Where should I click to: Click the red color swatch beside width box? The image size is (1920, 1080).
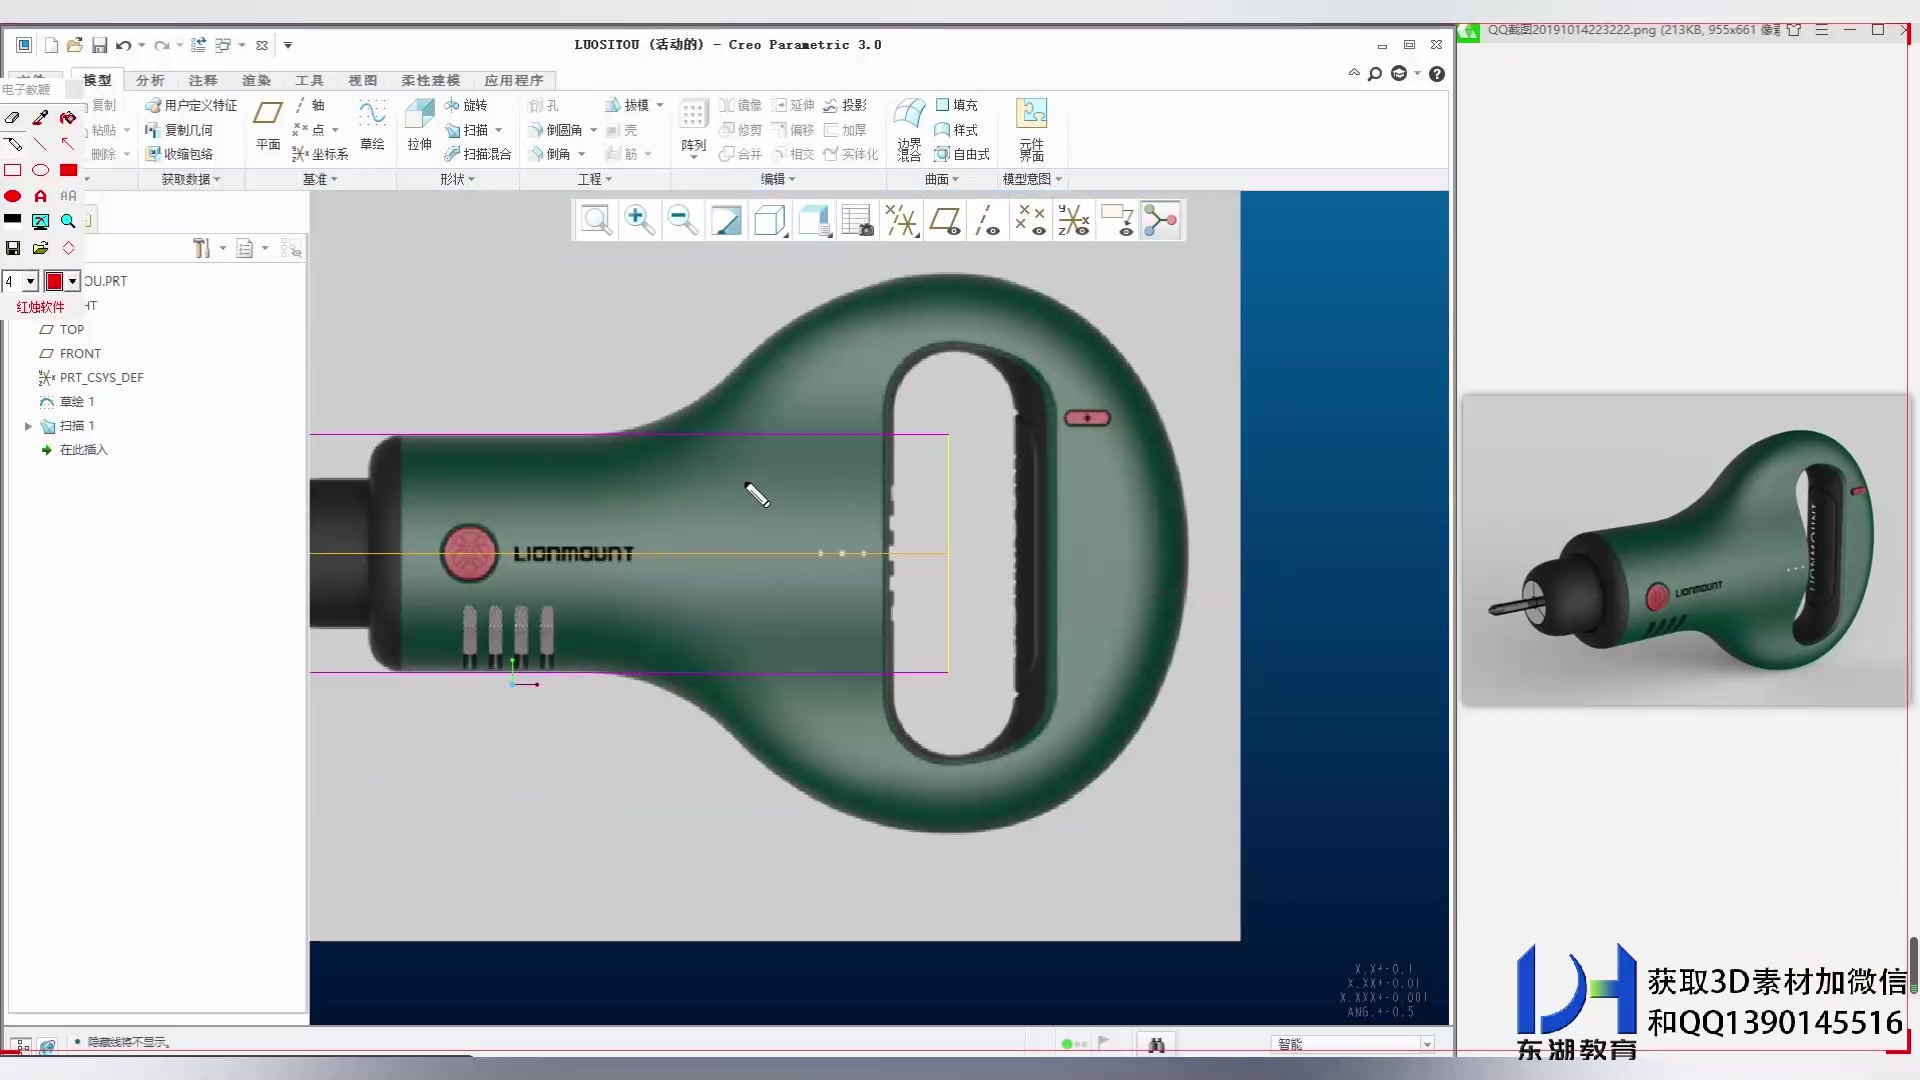click(x=54, y=282)
